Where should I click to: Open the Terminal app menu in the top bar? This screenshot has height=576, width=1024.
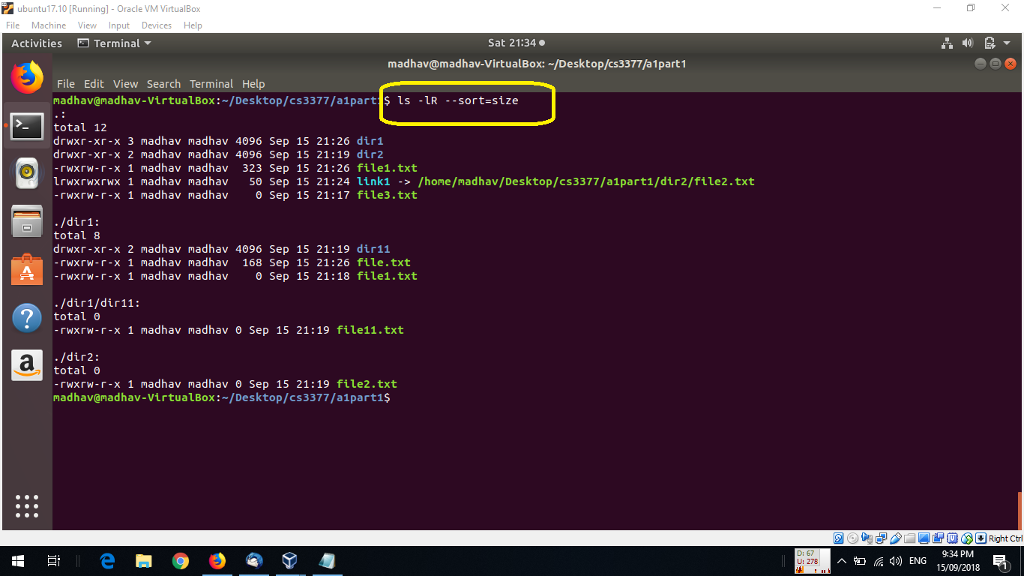click(x=114, y=43)
